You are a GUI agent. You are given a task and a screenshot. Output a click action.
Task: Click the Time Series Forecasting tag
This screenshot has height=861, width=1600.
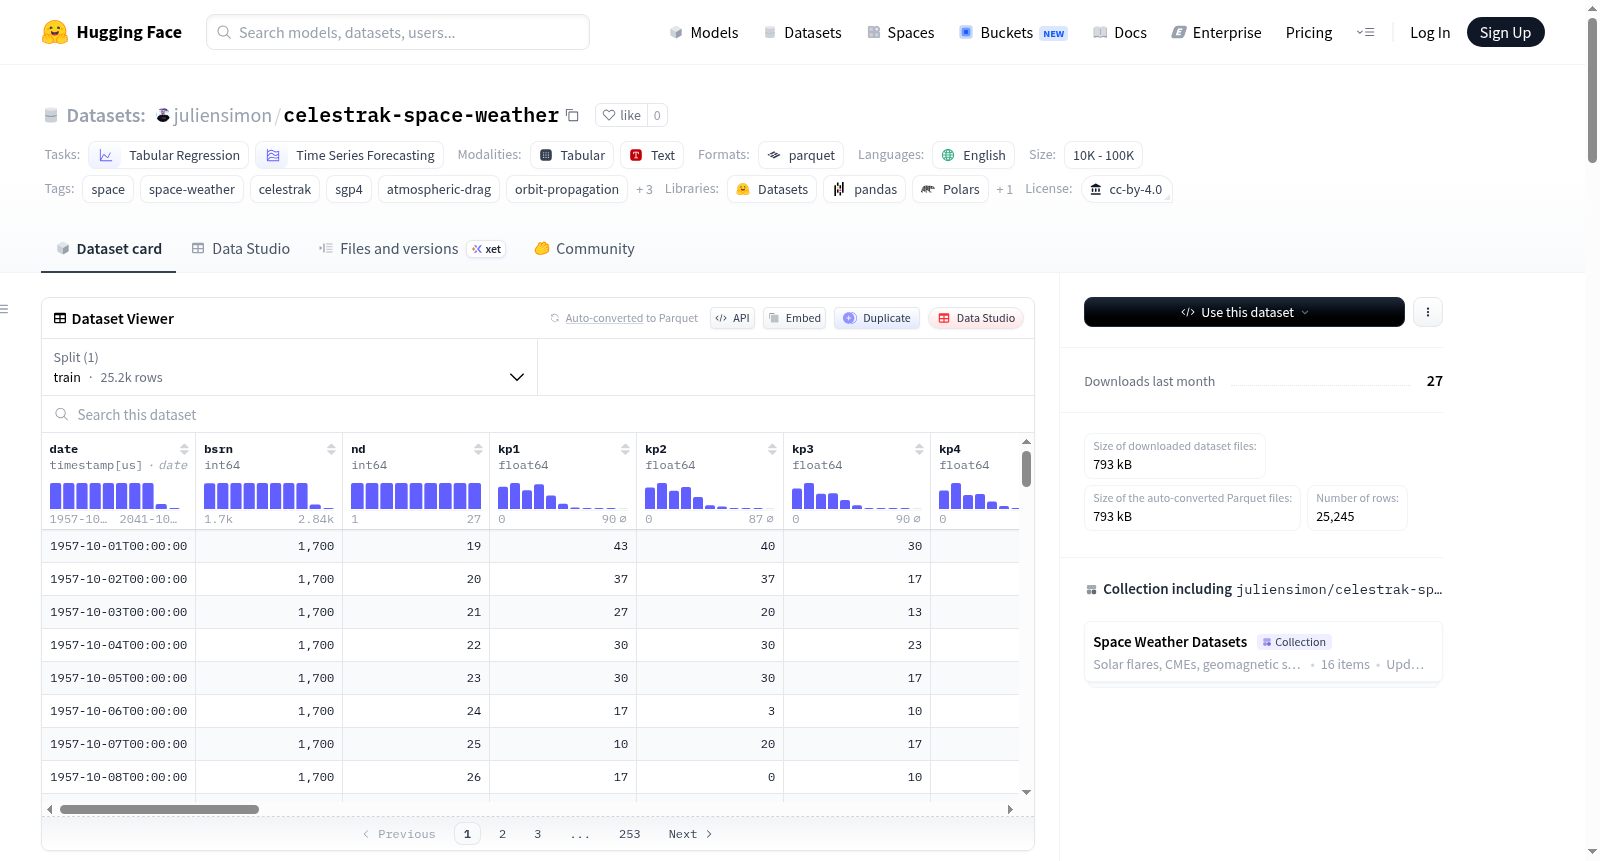(x=349, y=155)
